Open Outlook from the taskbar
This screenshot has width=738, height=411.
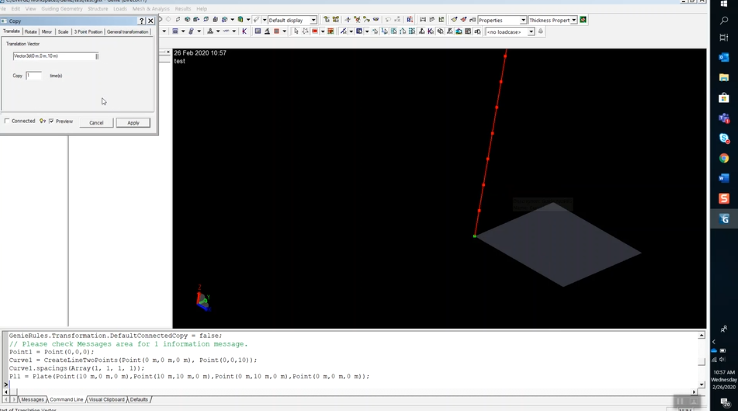(x=724, y=57)
